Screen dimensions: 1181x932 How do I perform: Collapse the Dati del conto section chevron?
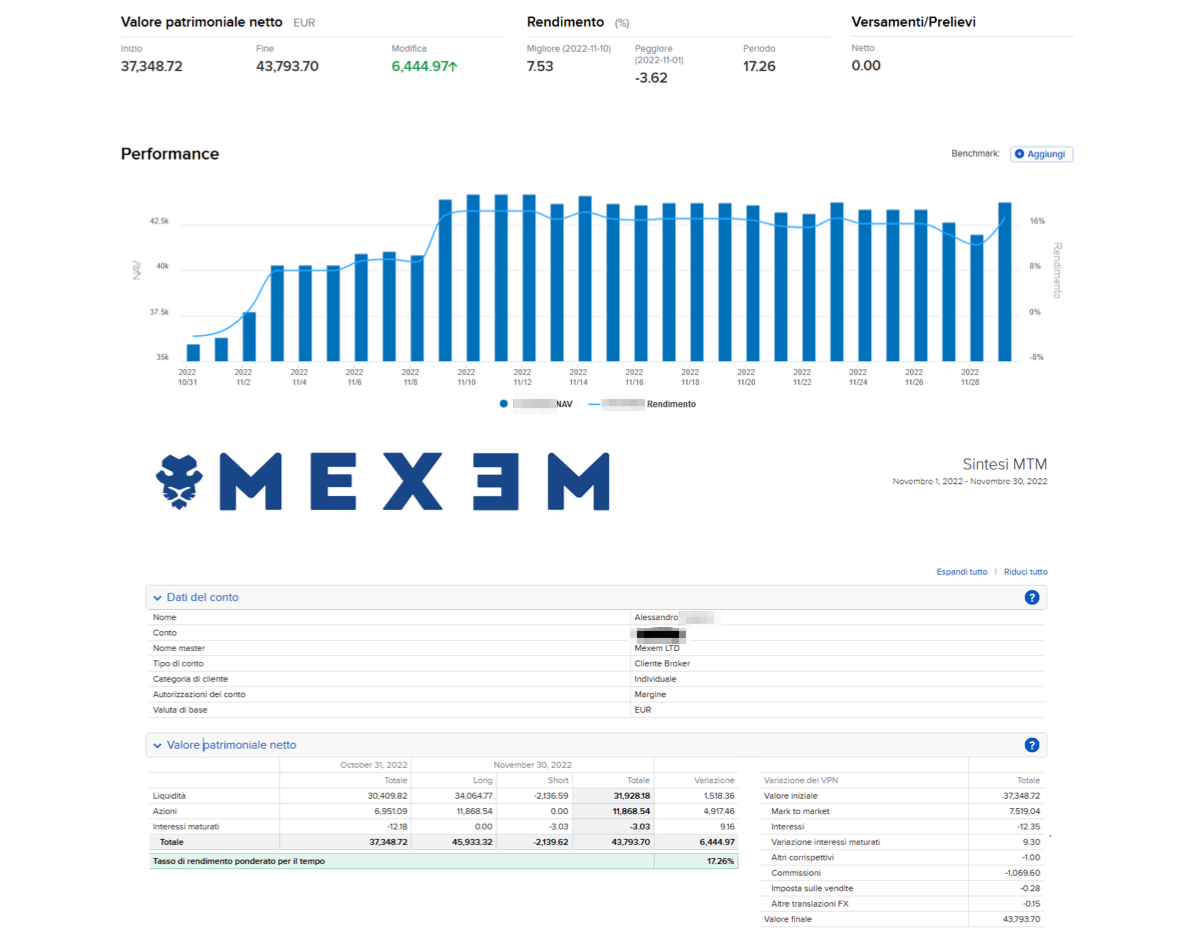pos(158,598)
